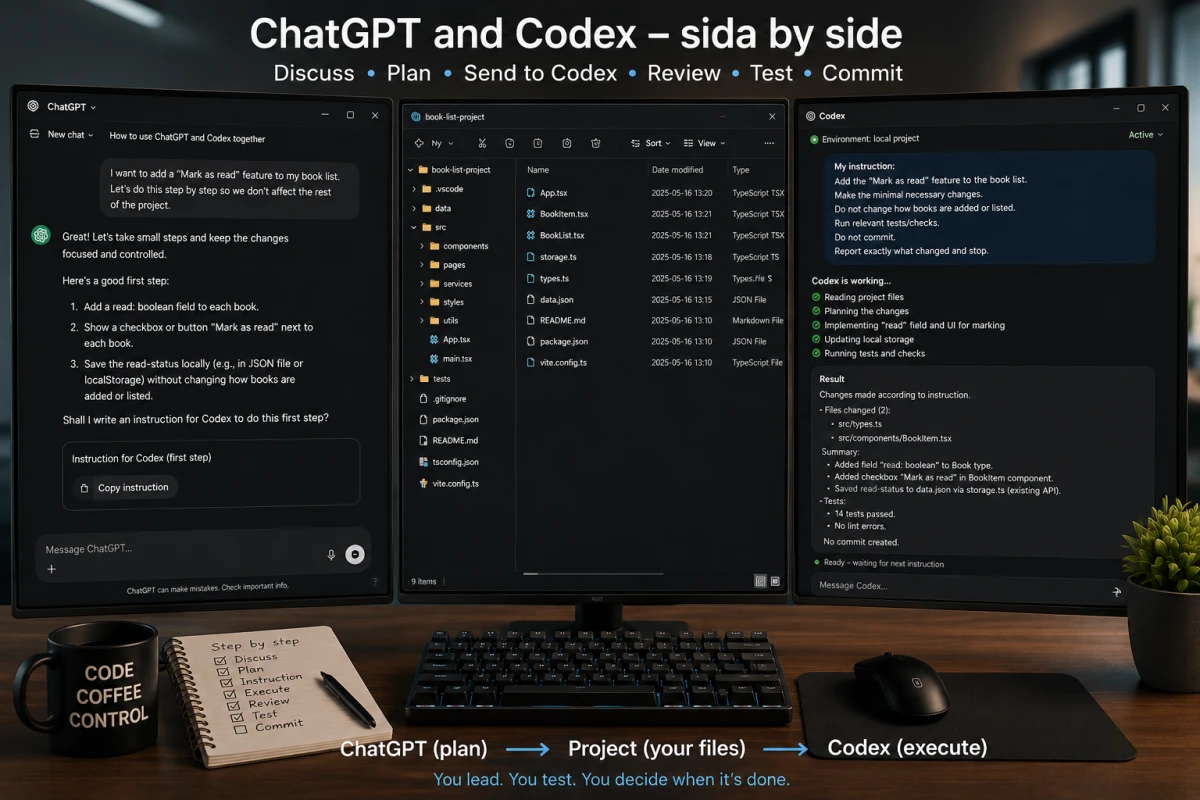Click the round stop button in ChatGPT composer
The height and width of the screenshot is (800, 1200).
click(355, 554)
